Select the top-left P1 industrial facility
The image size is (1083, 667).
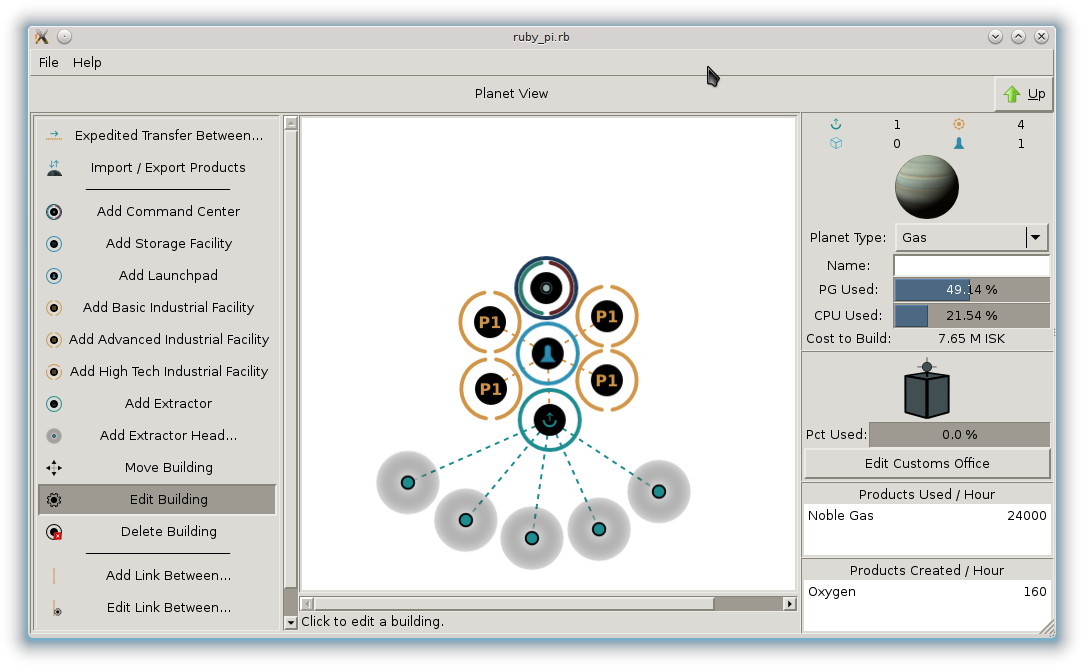pos(490,322)
